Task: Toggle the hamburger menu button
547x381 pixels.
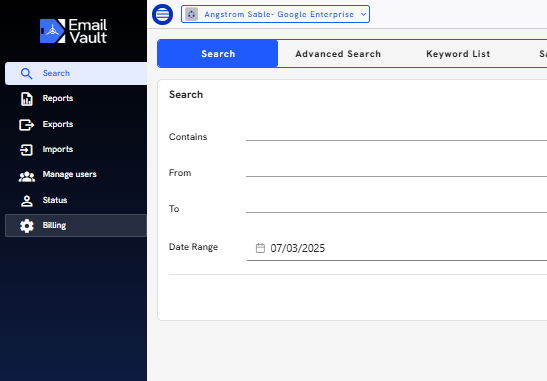Action: pyautogui.click(x=162, y=14)
